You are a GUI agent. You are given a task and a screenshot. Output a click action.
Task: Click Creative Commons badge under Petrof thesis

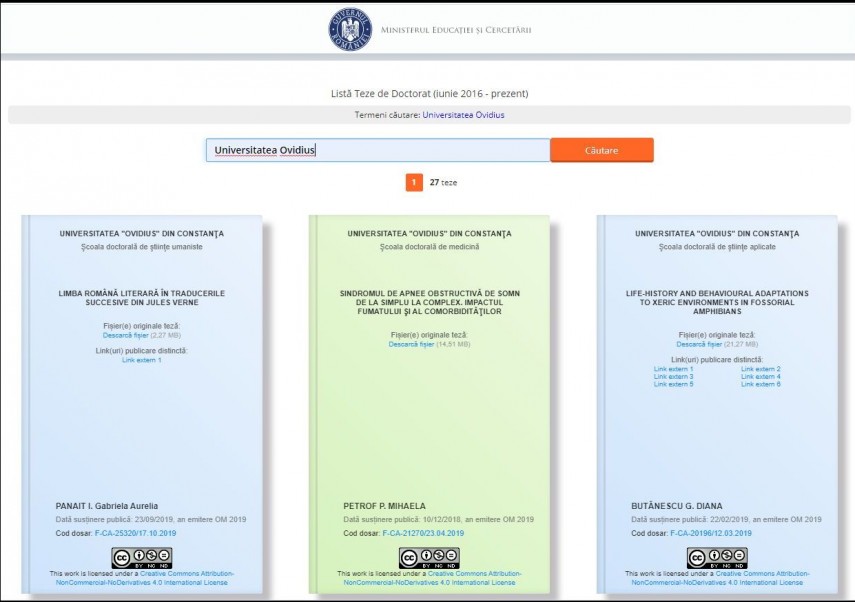tap(429, 558)
